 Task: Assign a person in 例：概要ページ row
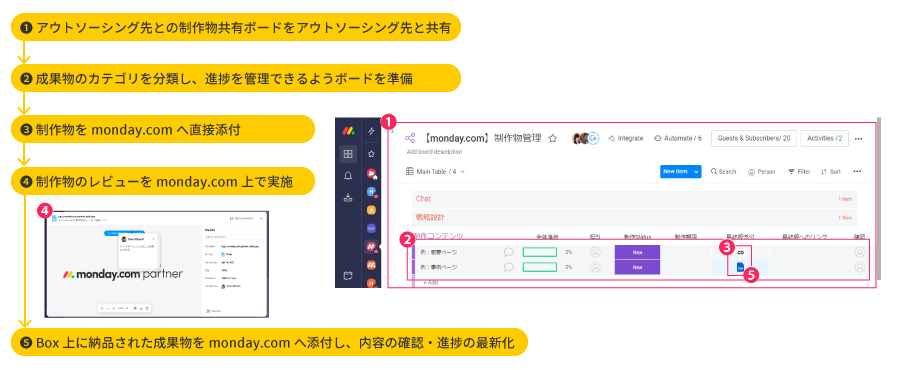click(595, 252)
